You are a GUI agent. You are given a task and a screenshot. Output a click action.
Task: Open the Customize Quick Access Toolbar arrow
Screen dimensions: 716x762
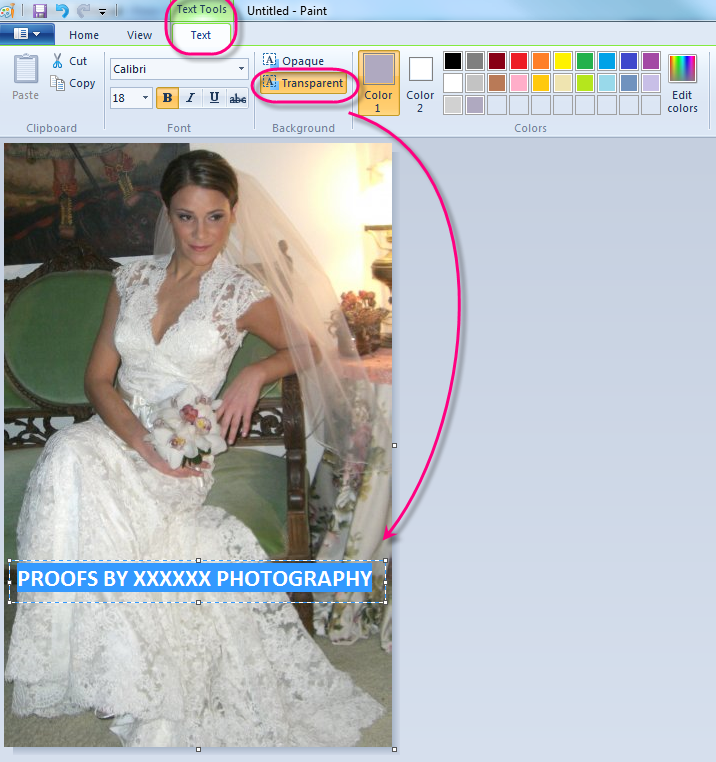click(102, 11)
